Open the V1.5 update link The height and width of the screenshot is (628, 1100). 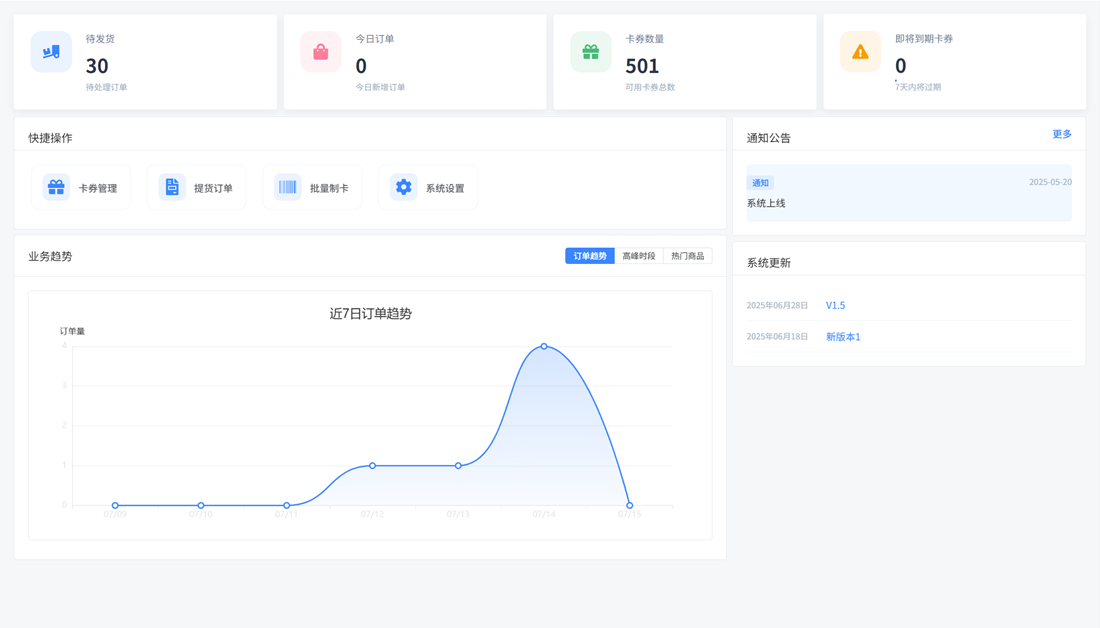835,305
